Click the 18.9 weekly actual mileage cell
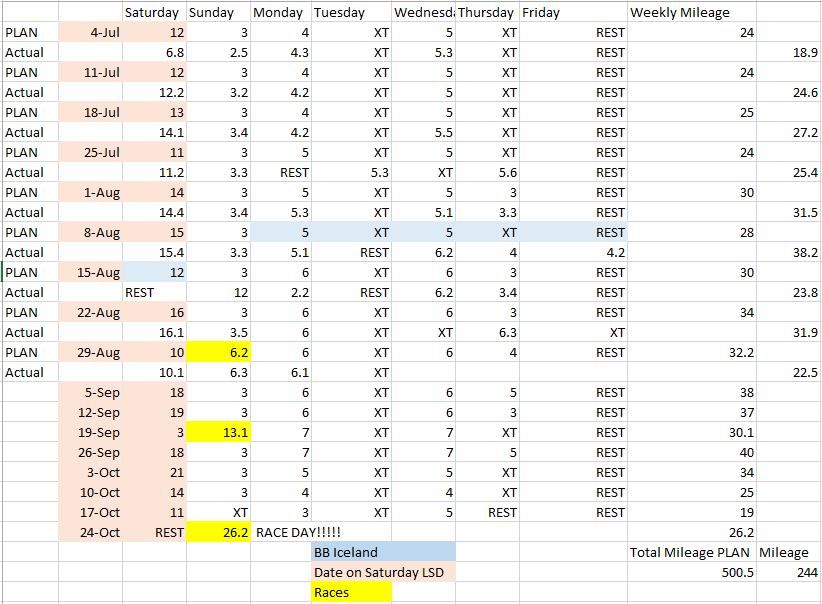The image size is (822, 604). click(789, 52)
